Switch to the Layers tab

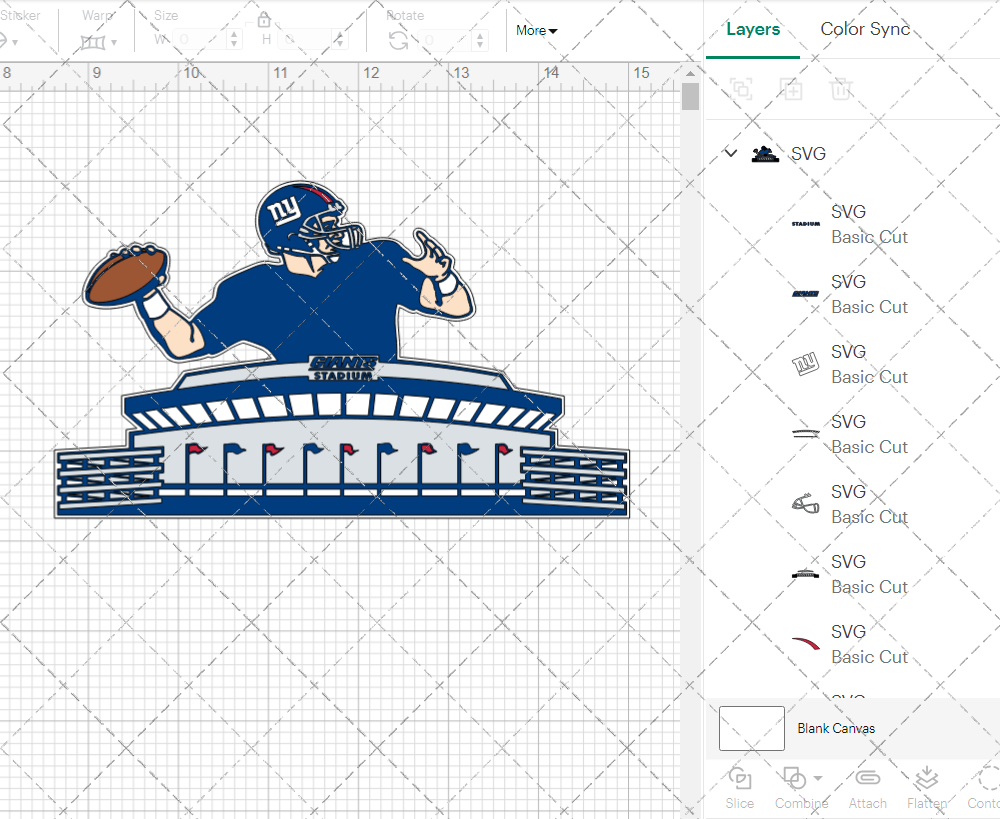pos(753,29)
